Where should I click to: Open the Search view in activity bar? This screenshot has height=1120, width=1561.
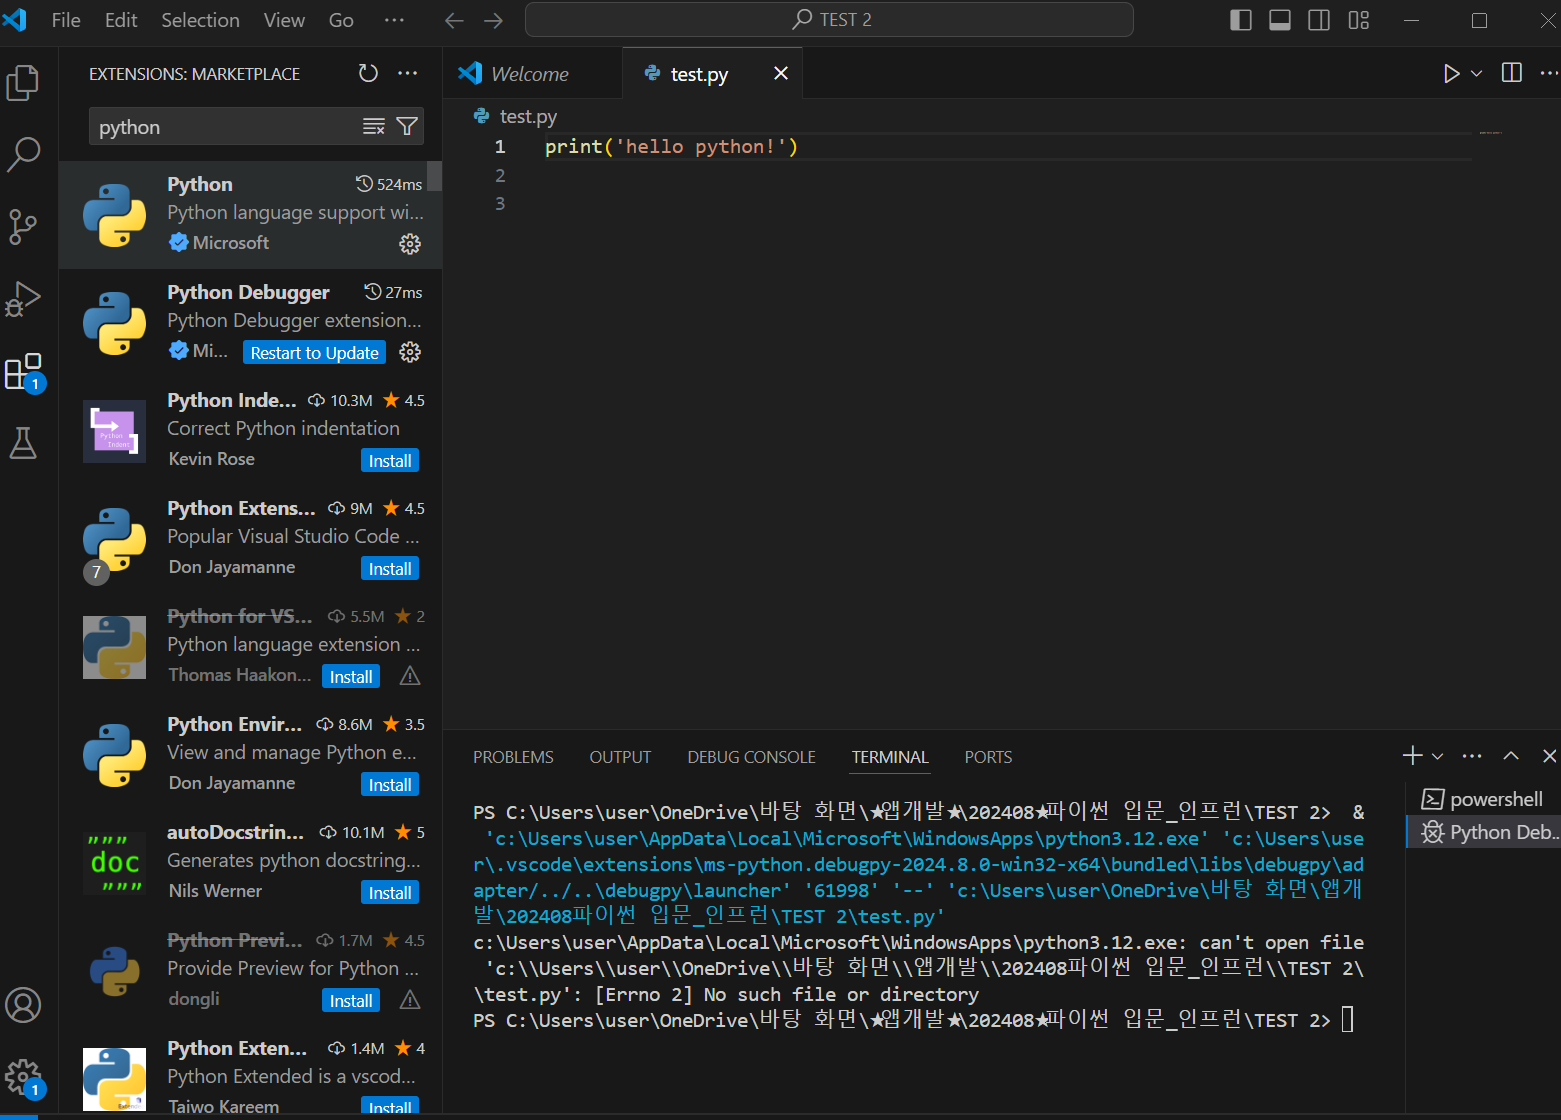(23, 154)
